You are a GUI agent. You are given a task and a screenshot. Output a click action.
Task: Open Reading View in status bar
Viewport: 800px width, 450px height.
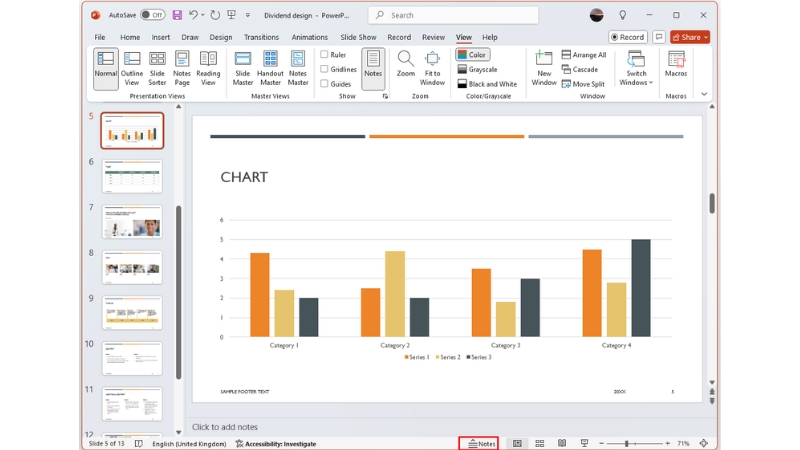tap(562, 443)
